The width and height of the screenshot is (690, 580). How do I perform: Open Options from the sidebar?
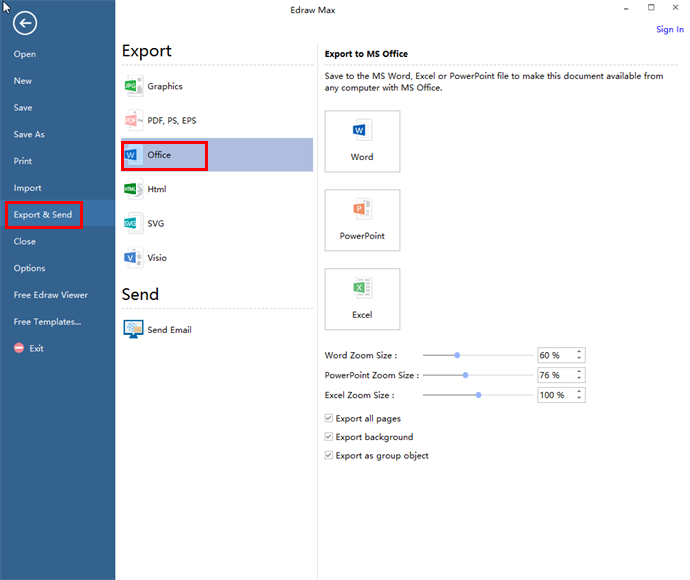tap(29, 268)
